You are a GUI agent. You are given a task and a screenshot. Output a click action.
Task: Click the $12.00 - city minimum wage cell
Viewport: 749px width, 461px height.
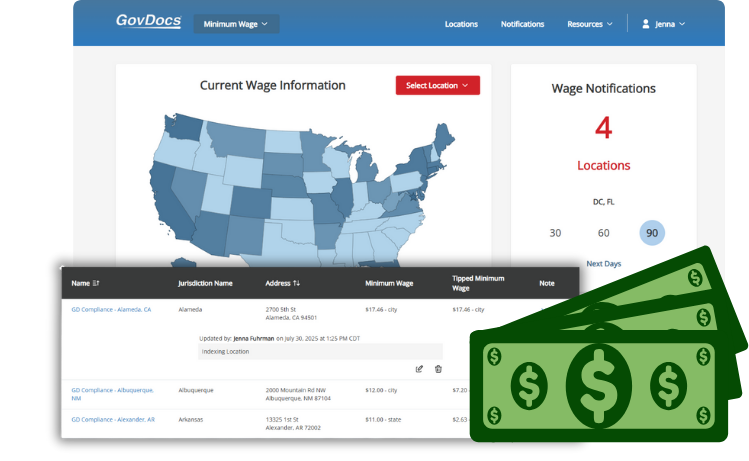pos(381,390)
